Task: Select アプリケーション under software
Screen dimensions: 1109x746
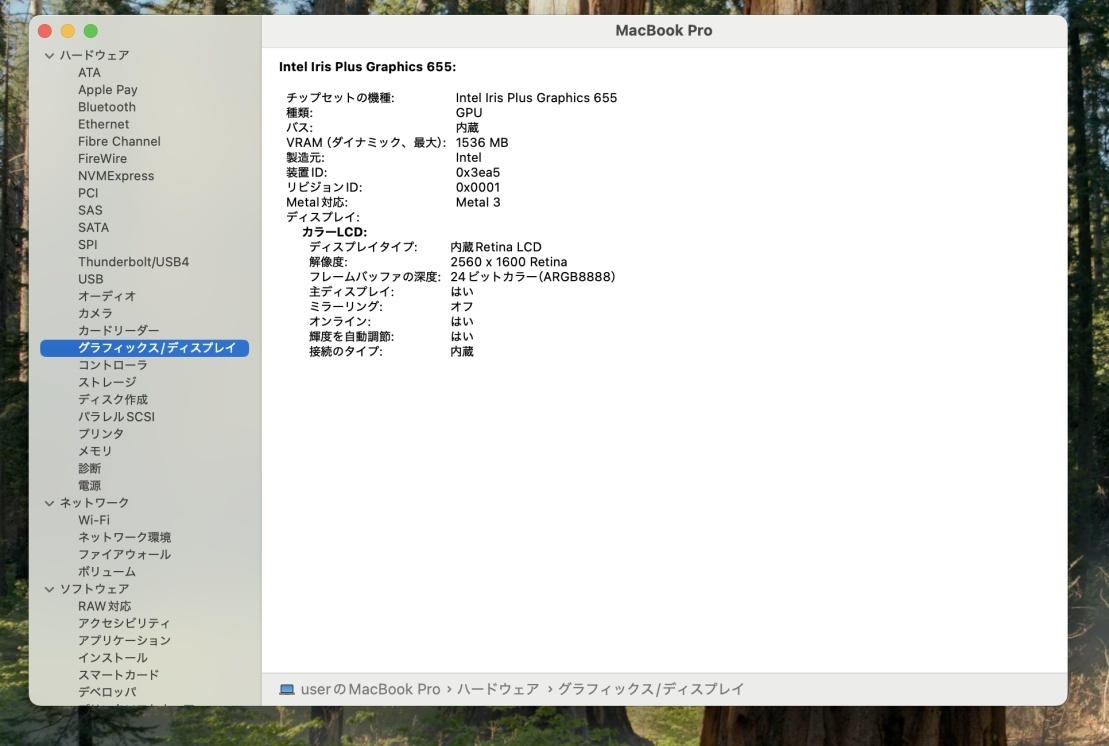Action: pos(124,640)
